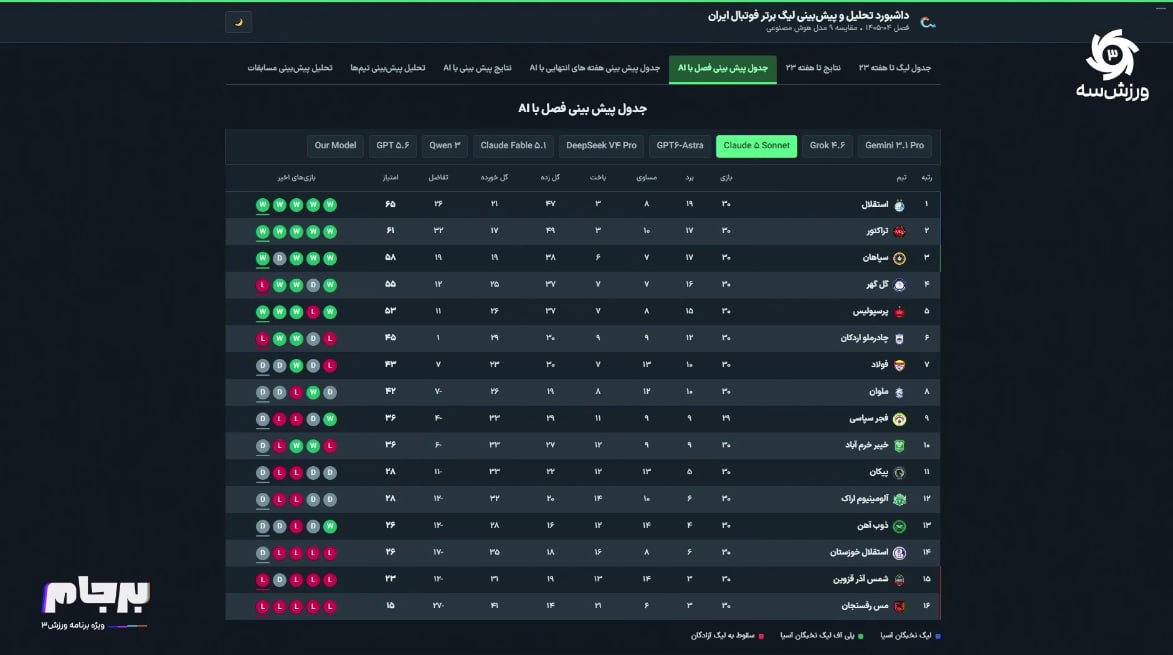Click the L form badge in گل گهر row
The image size is (1173, 655).
coord(263,286)
